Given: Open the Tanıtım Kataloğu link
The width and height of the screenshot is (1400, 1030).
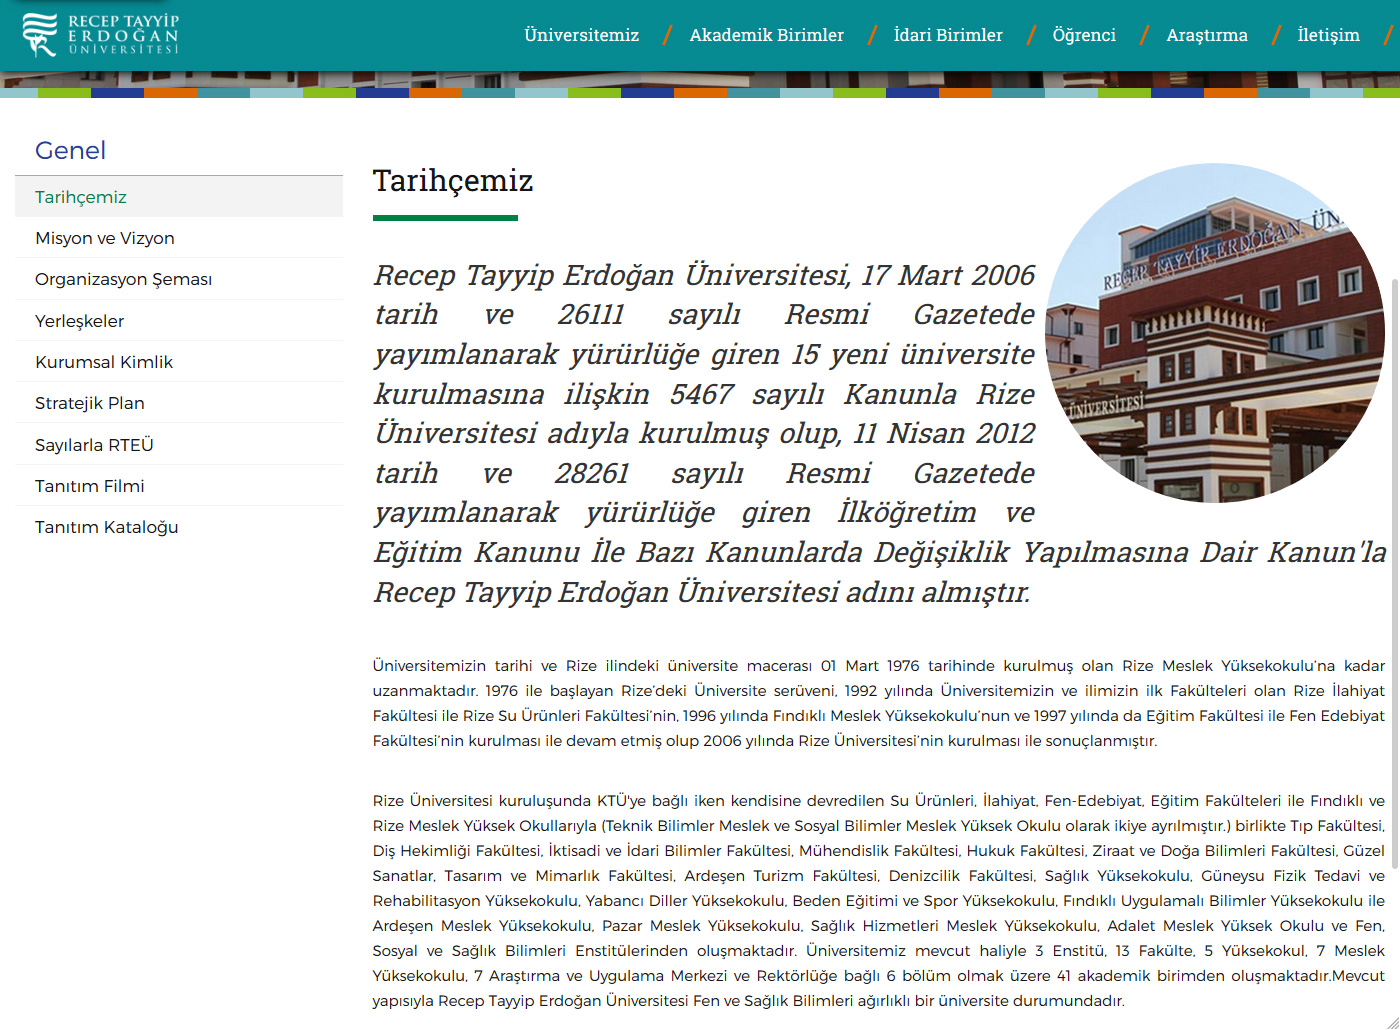Looking at the screenshot, I should click(107, 527).
